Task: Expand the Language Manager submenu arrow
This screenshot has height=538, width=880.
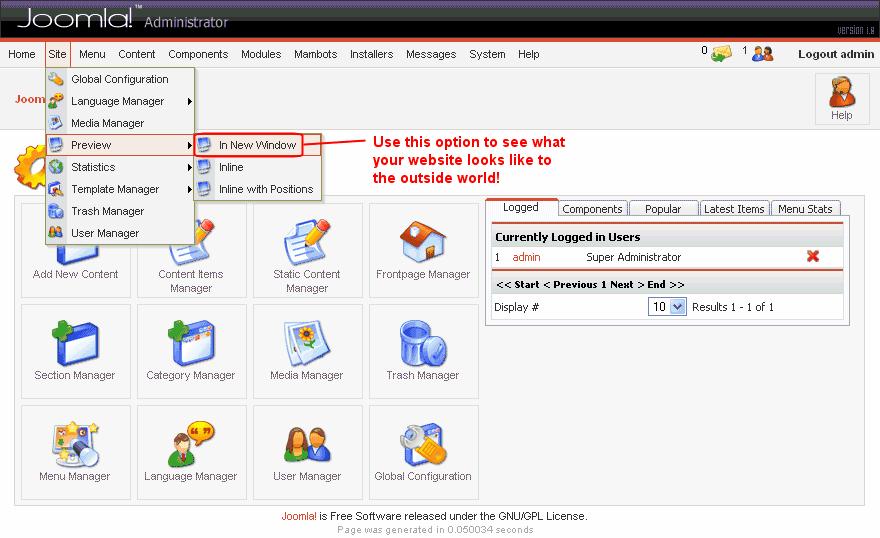Action: [190, 102]
